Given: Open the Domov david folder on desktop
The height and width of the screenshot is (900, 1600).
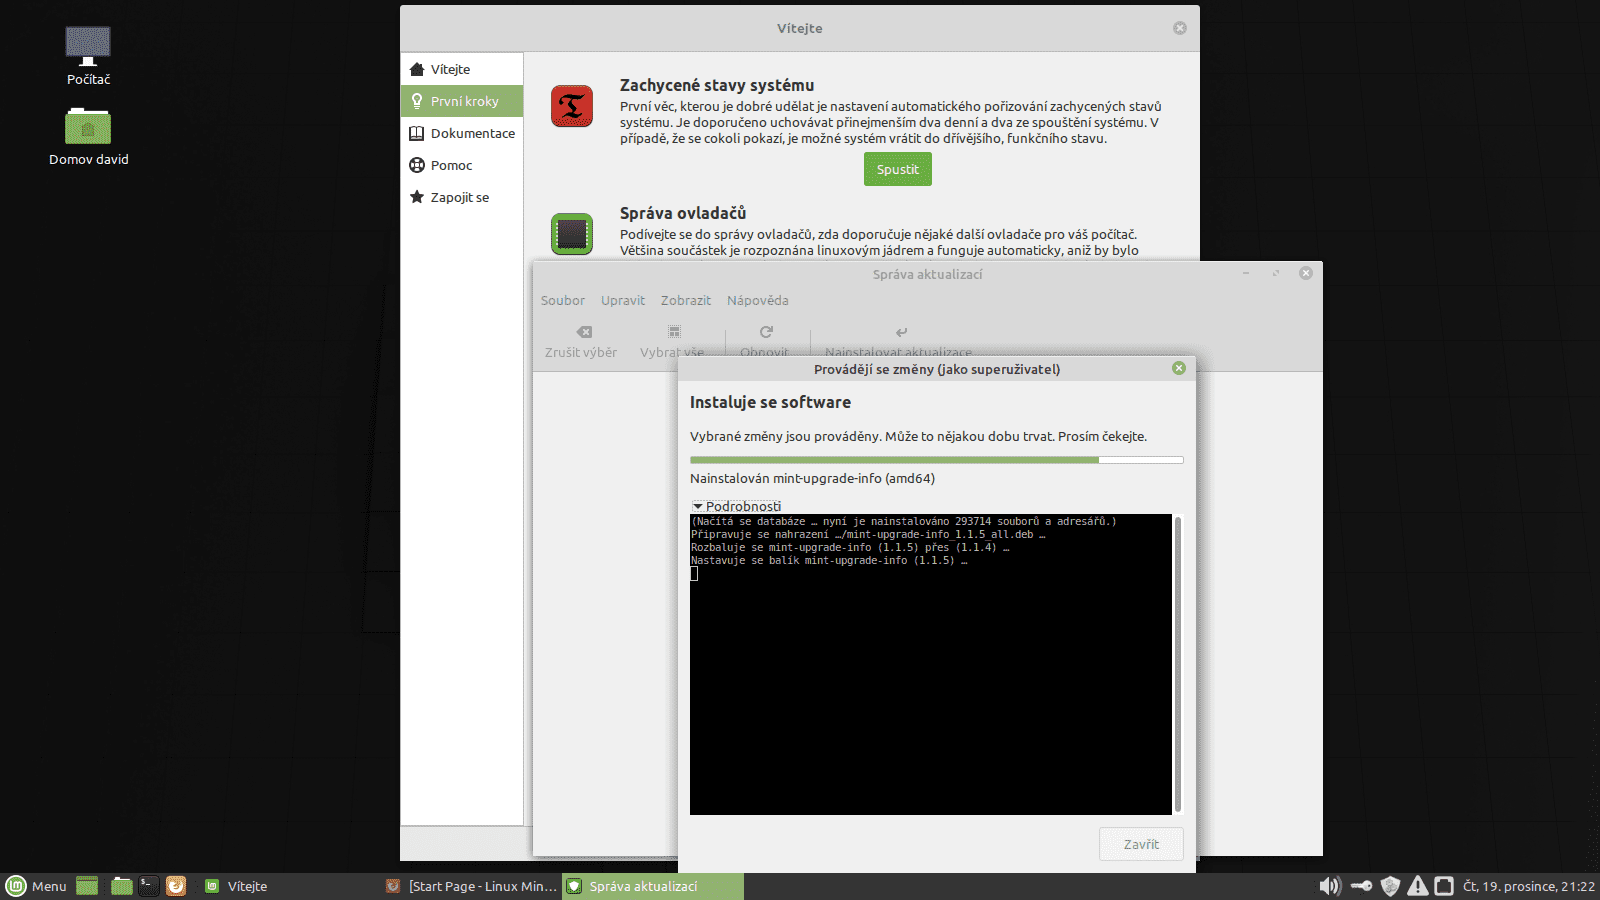Looking at the screenshot, I should tap(88, 128).
